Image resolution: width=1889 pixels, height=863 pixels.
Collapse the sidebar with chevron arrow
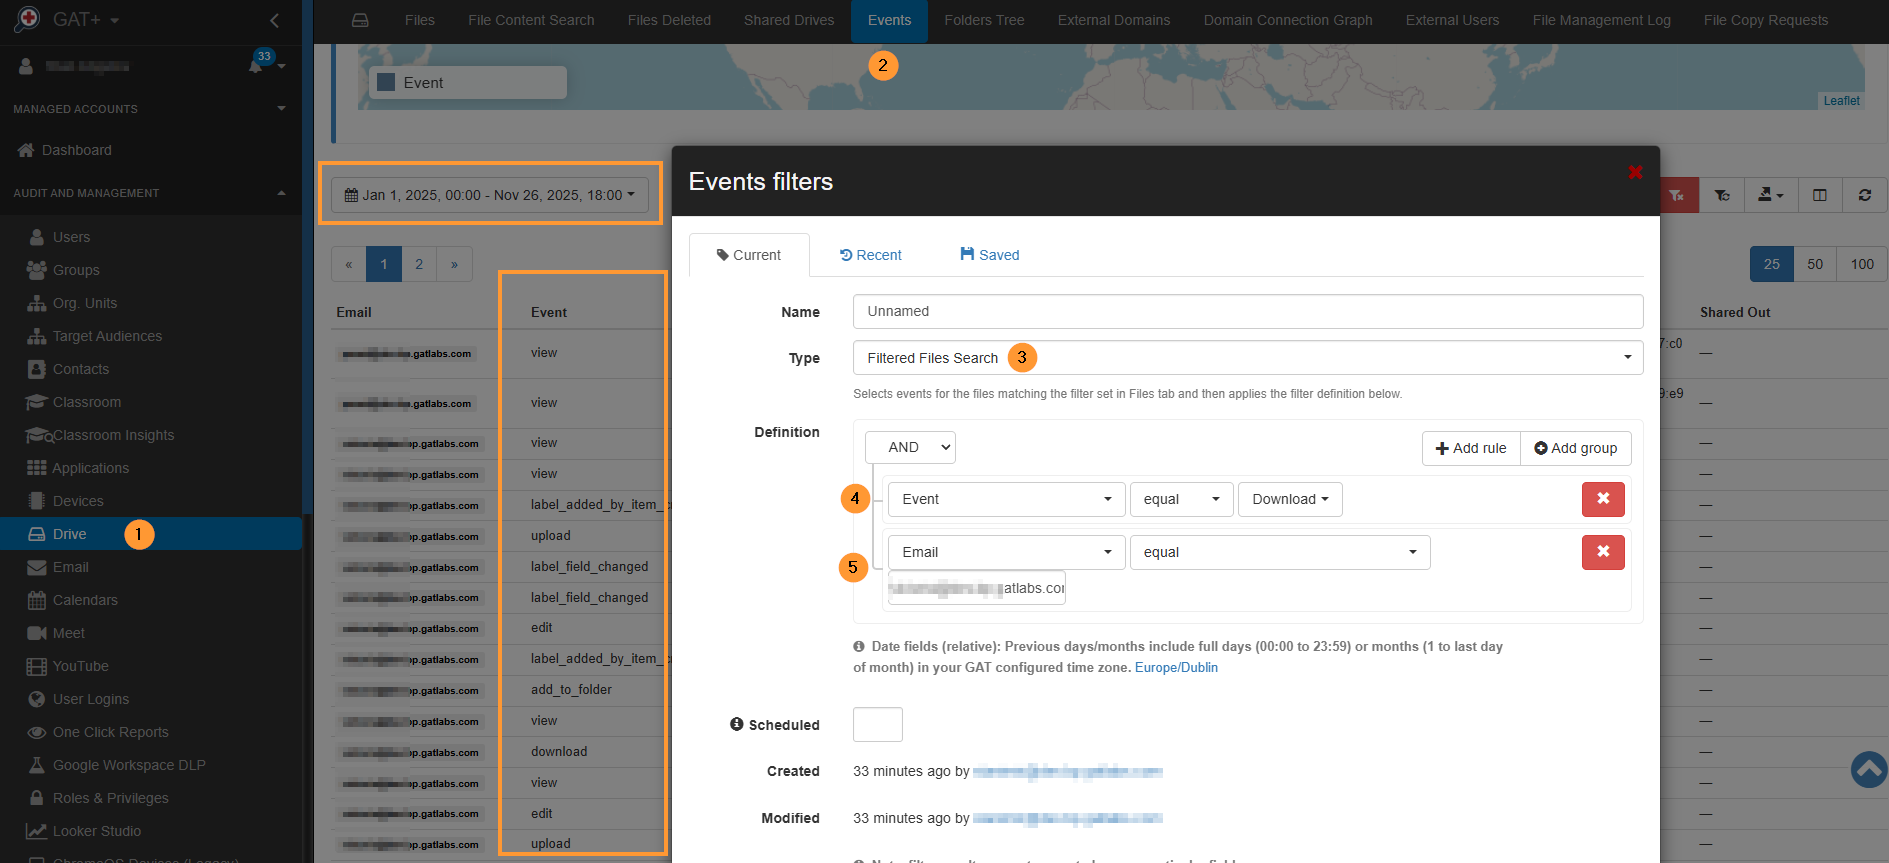click(x=275, y=20)
